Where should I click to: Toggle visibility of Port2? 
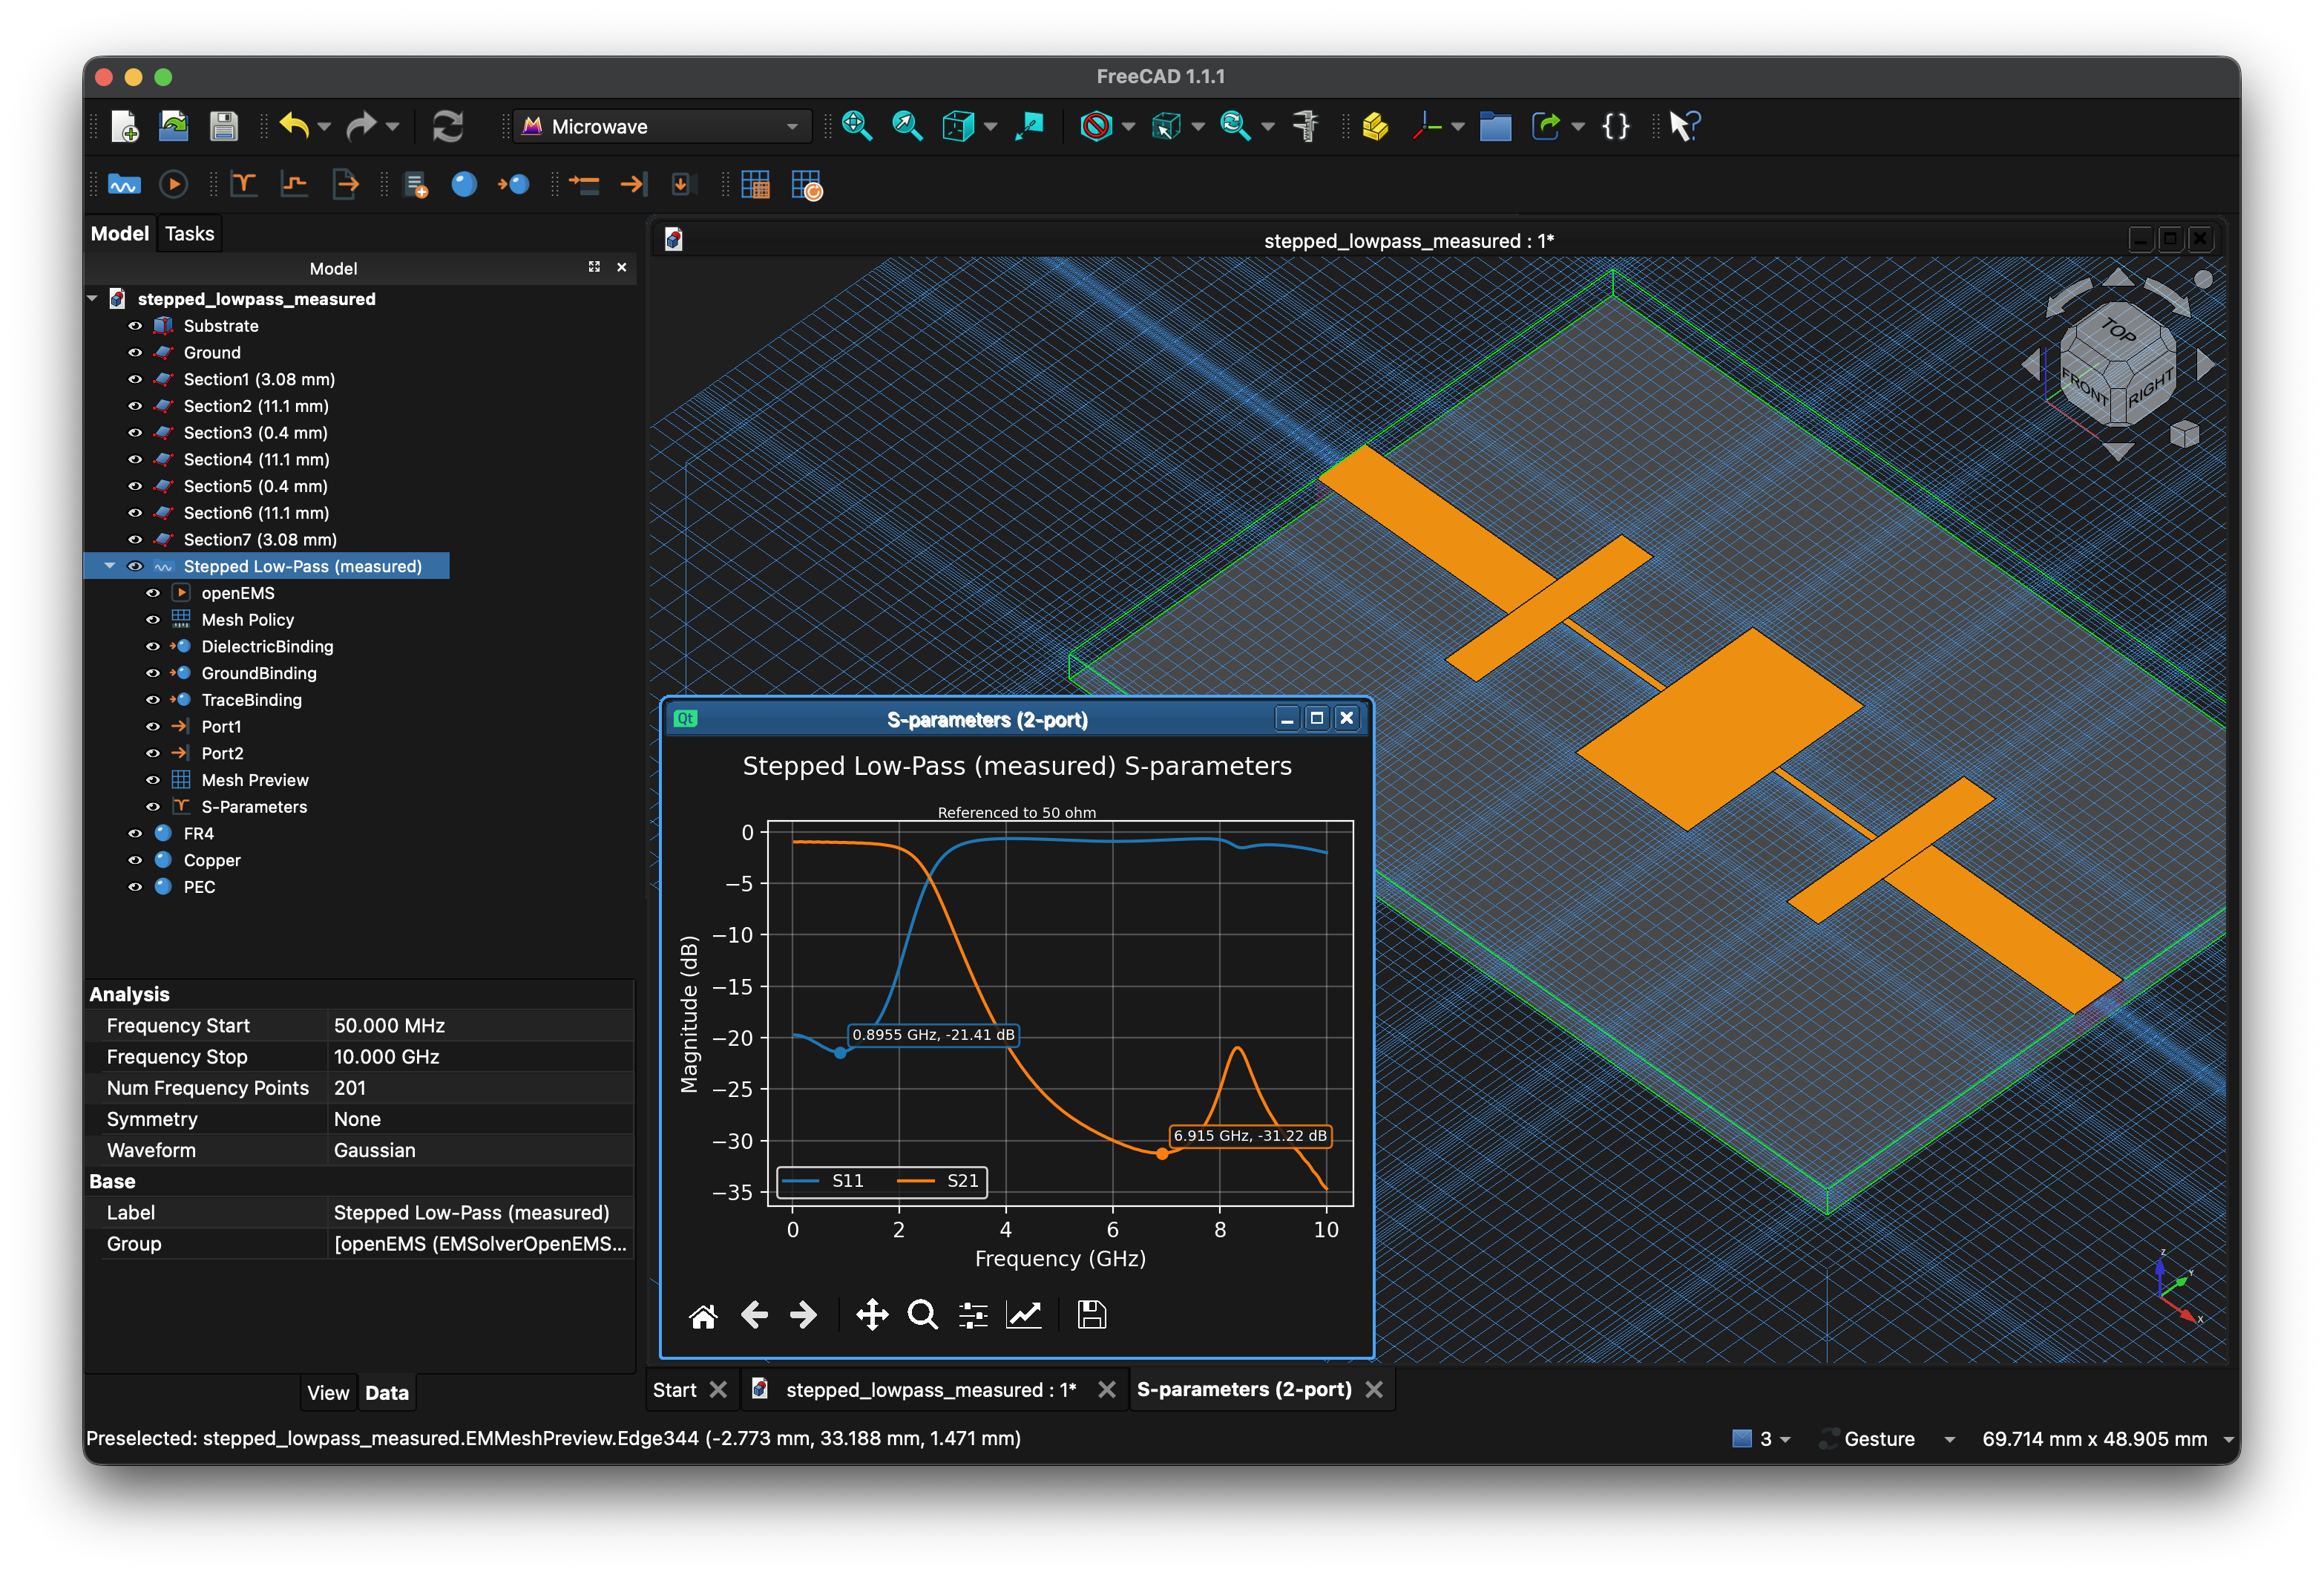[x=153, y=754]
